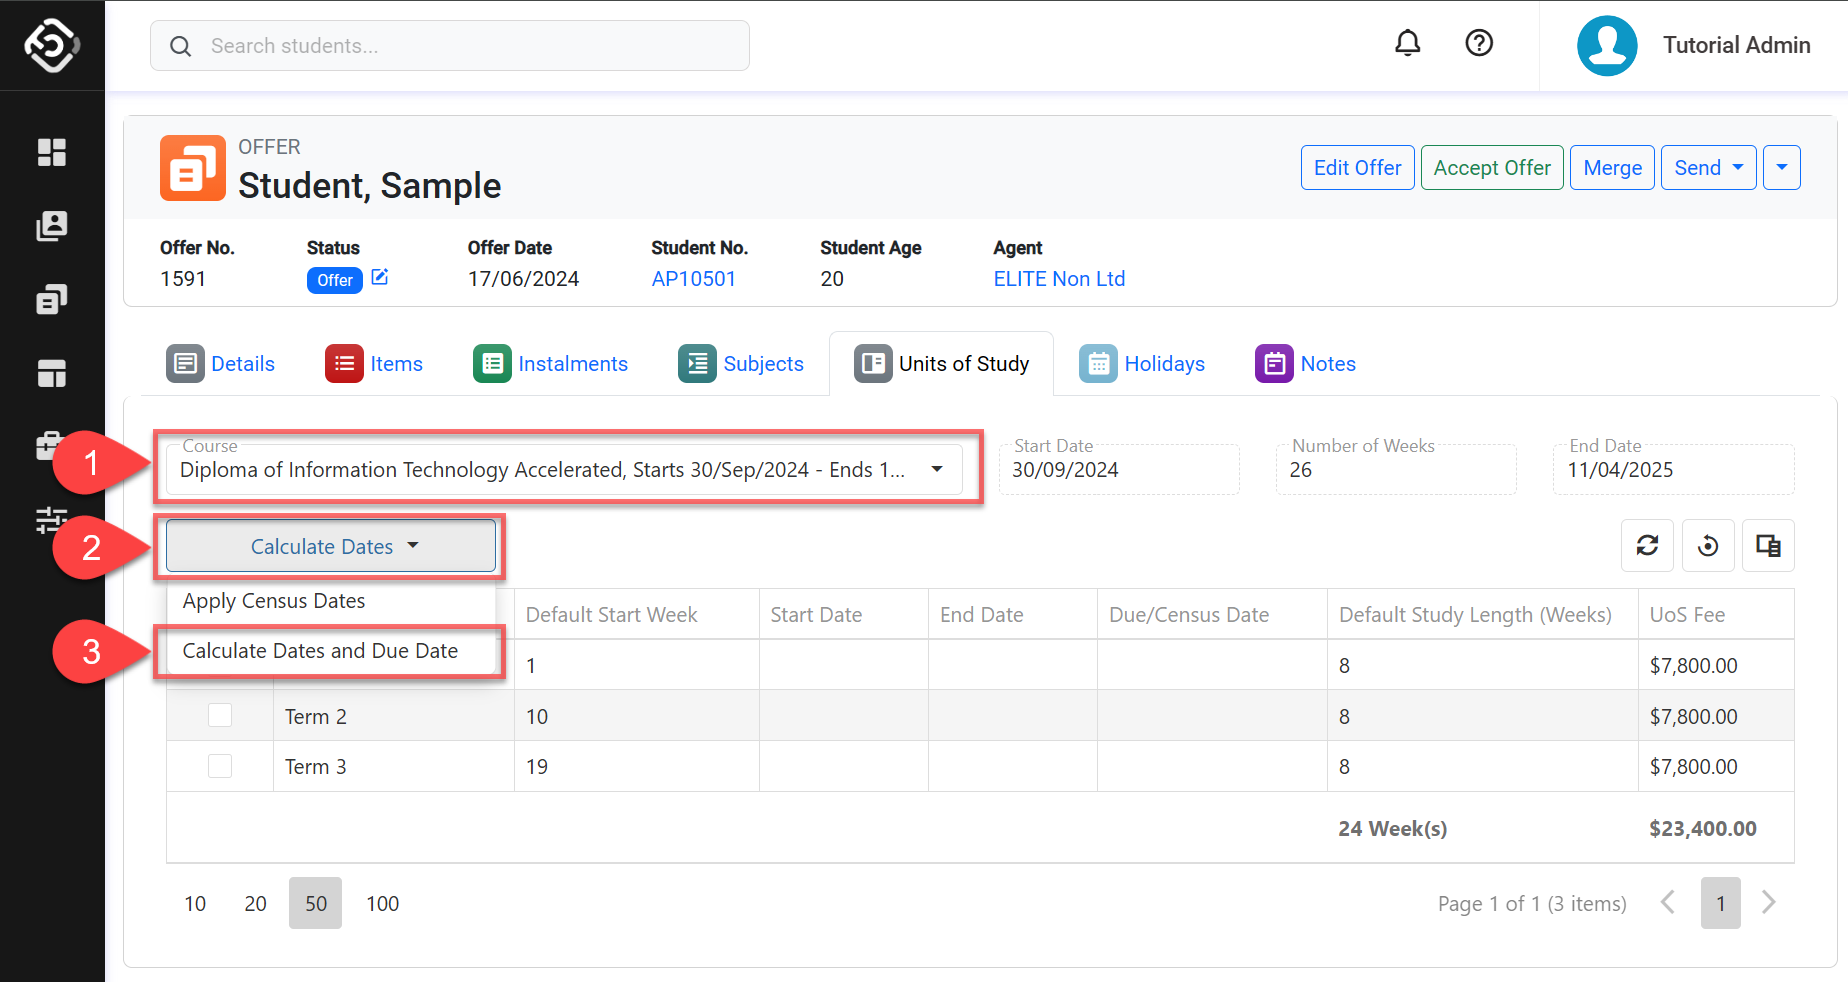
Task: Tick the Term 2 row checkbox
Action: (220, 716)
